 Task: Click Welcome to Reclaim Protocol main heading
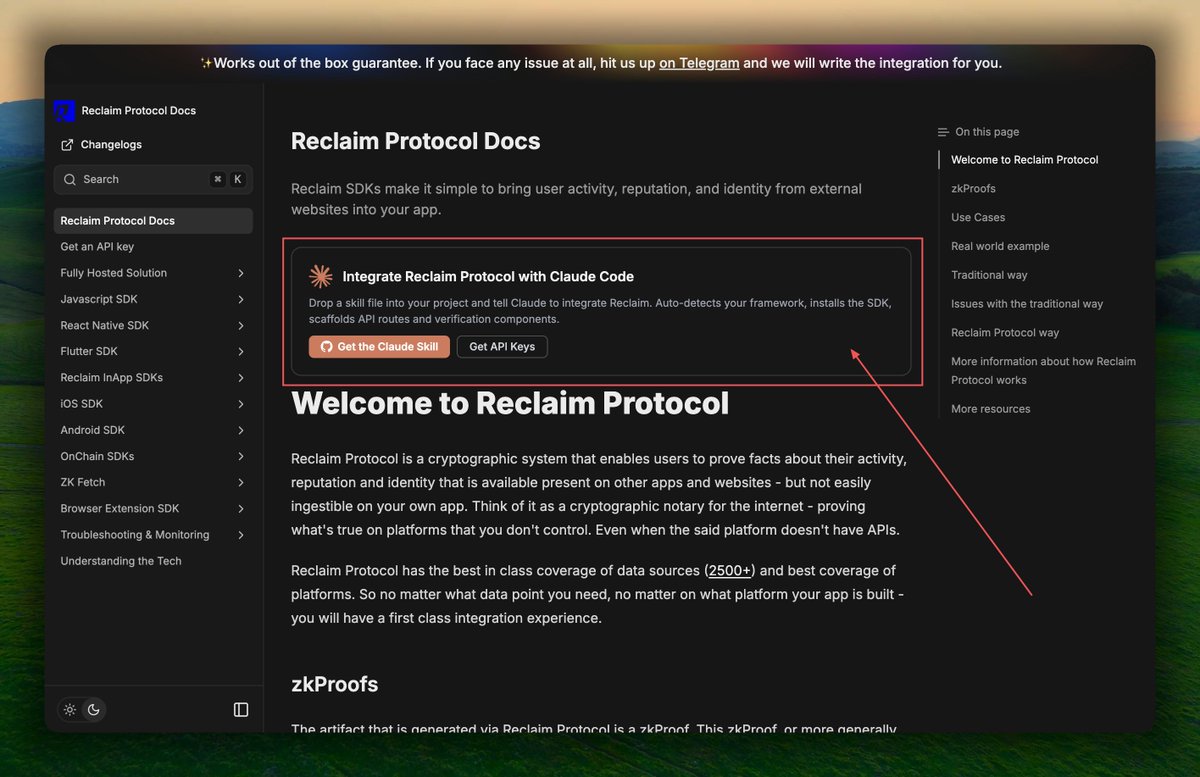tap(510, 403)
